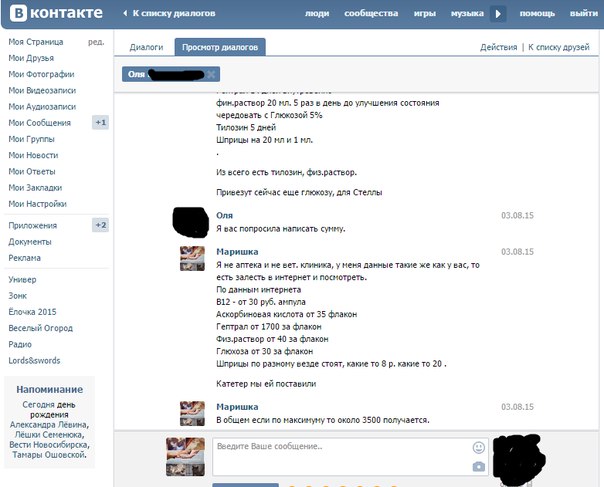Screen dimensions: 604x487
Task: Click Маришка's avatar in first message
Action: click(x=192, y=258)
